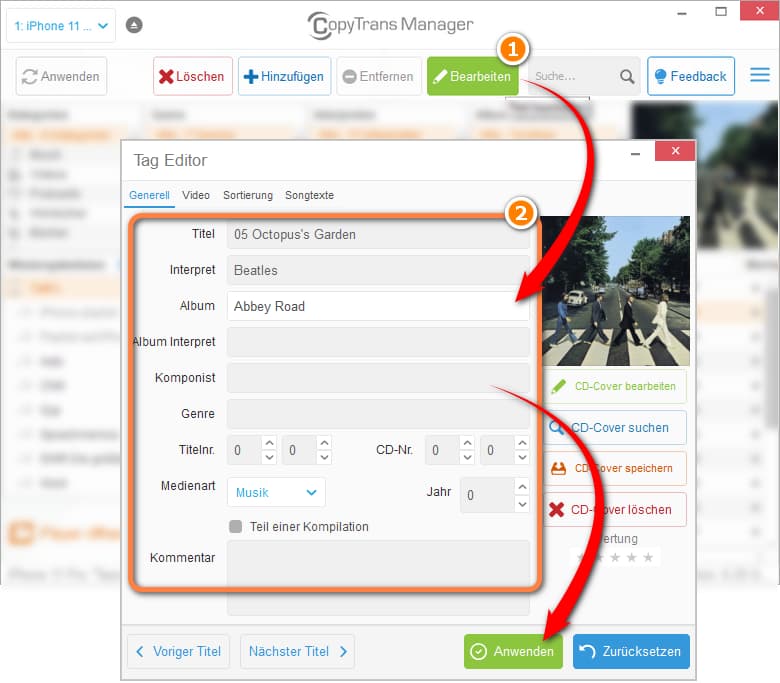Minimize the Tag Editor window
This screenshot has height=683, width=780.
(635, 154)
